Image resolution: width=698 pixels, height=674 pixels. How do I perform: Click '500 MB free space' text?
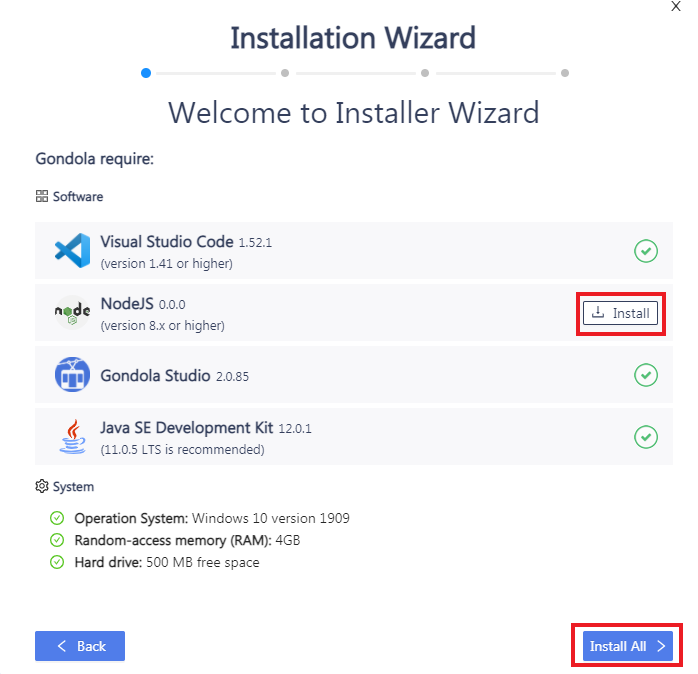point(203,562)
